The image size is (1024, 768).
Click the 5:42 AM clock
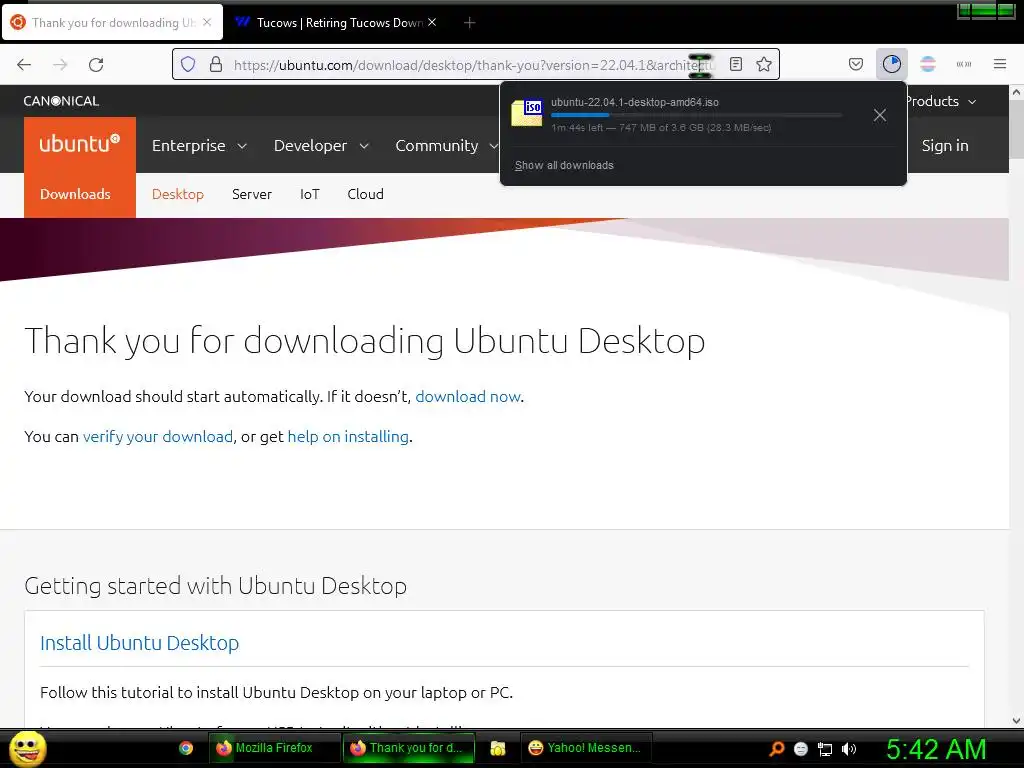pyautogui.click(x=936, y=749)
